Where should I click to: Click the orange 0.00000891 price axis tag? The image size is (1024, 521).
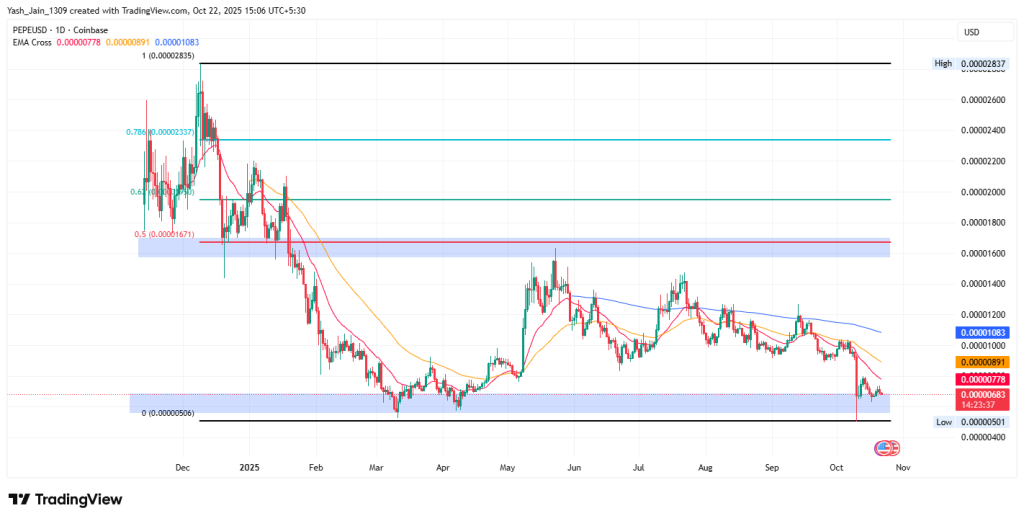click(981, 362)
